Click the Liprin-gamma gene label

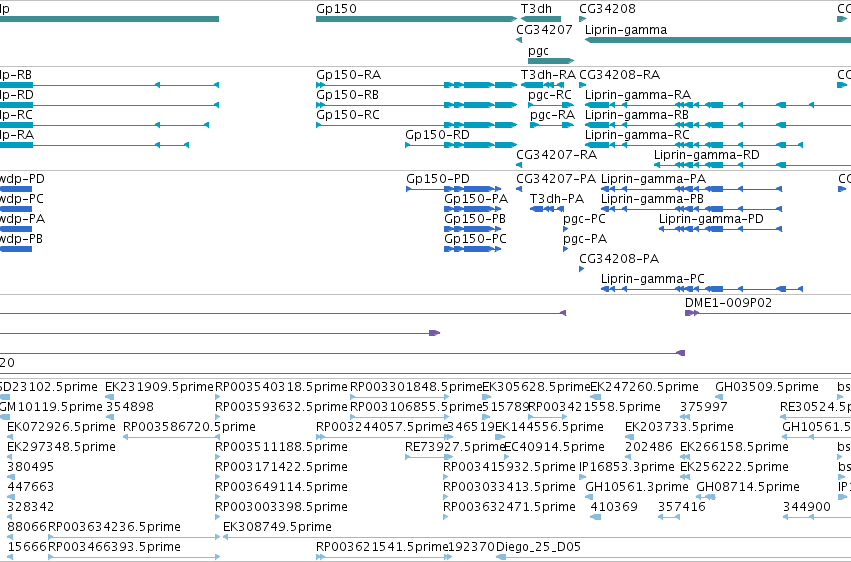pyautogui.click(x=626, y=30)
